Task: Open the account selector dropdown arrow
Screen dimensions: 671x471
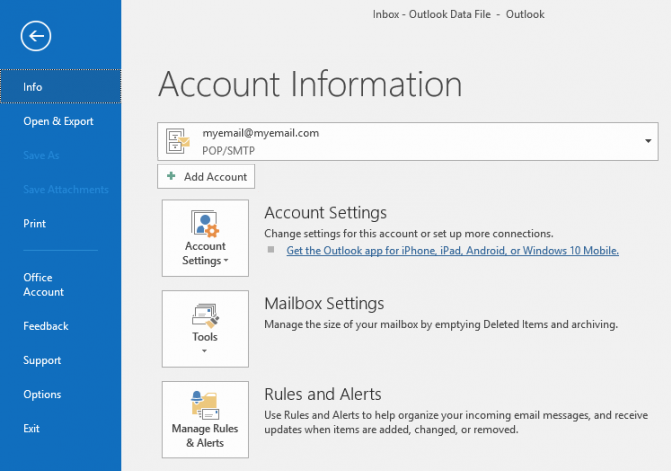Action: tap(648, 141)
